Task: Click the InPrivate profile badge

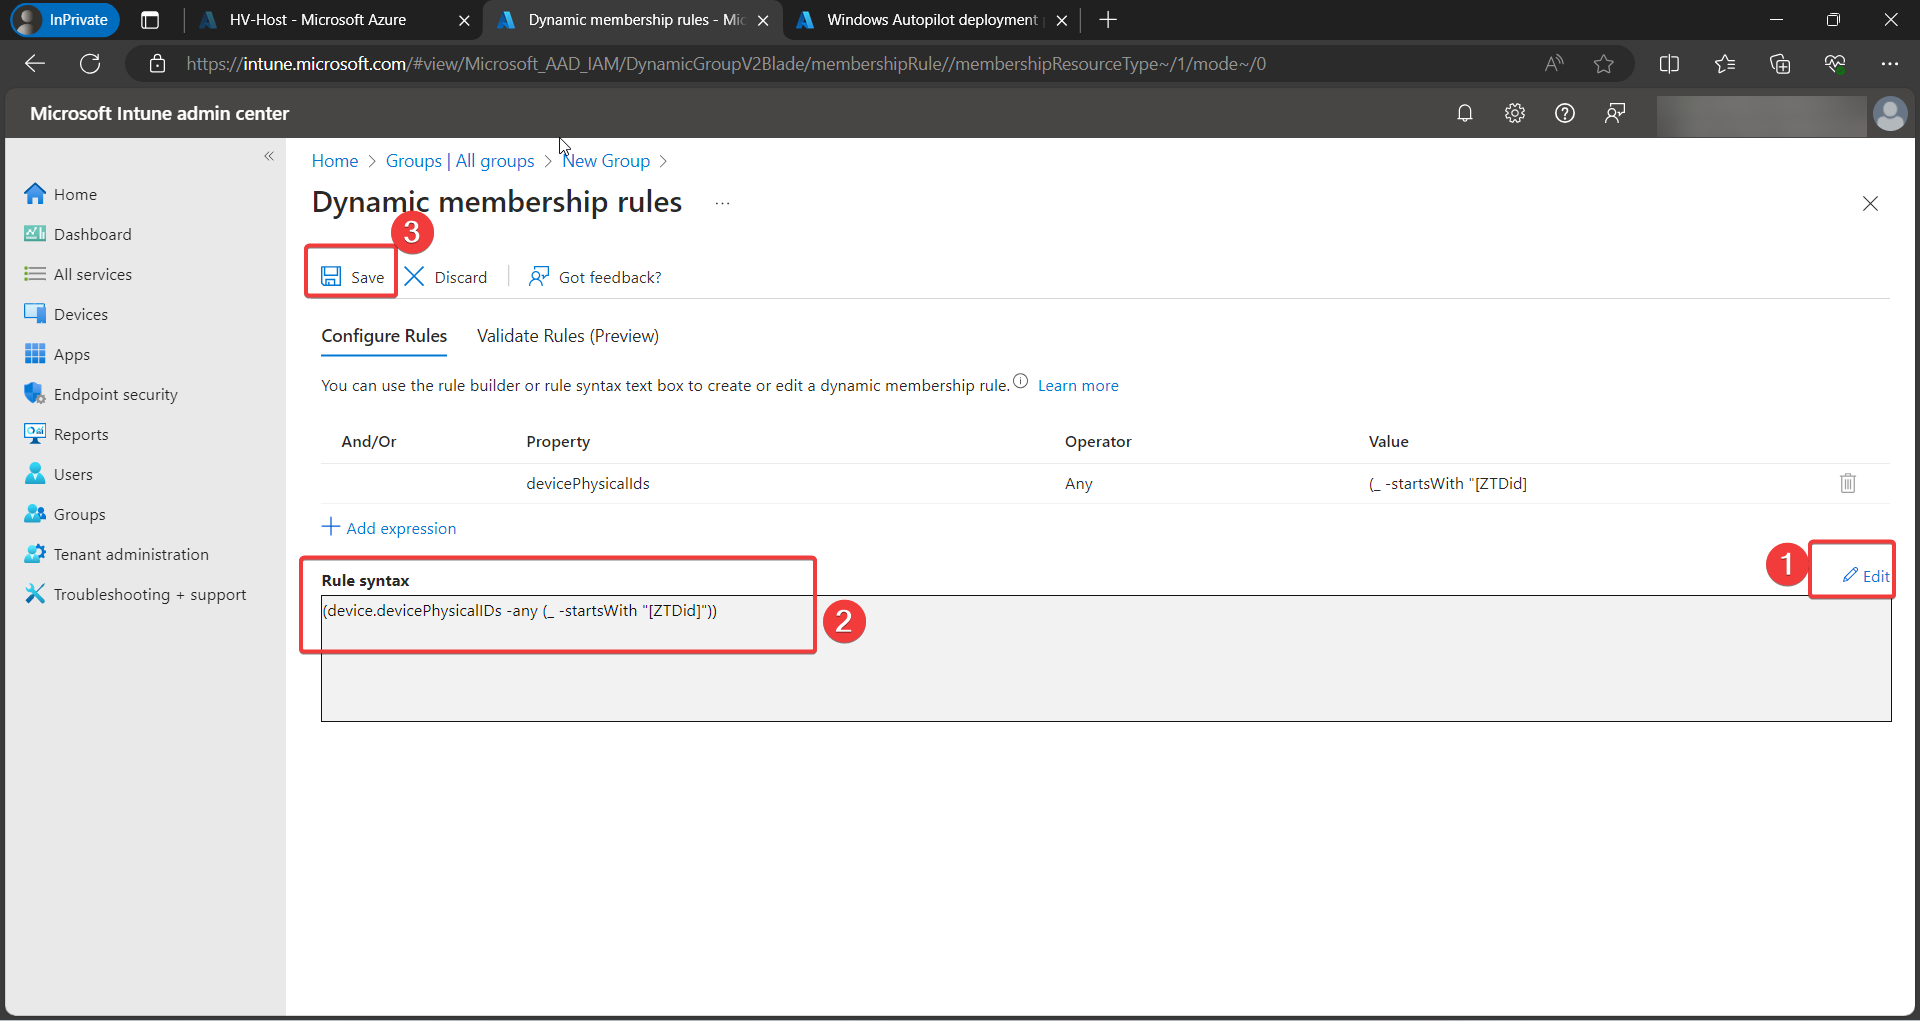Action: 65,20
